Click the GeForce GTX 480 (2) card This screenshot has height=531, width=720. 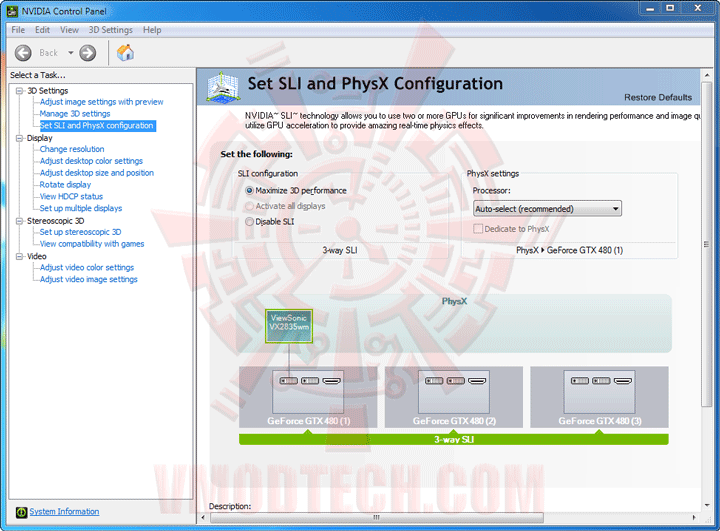pos(454,397)
